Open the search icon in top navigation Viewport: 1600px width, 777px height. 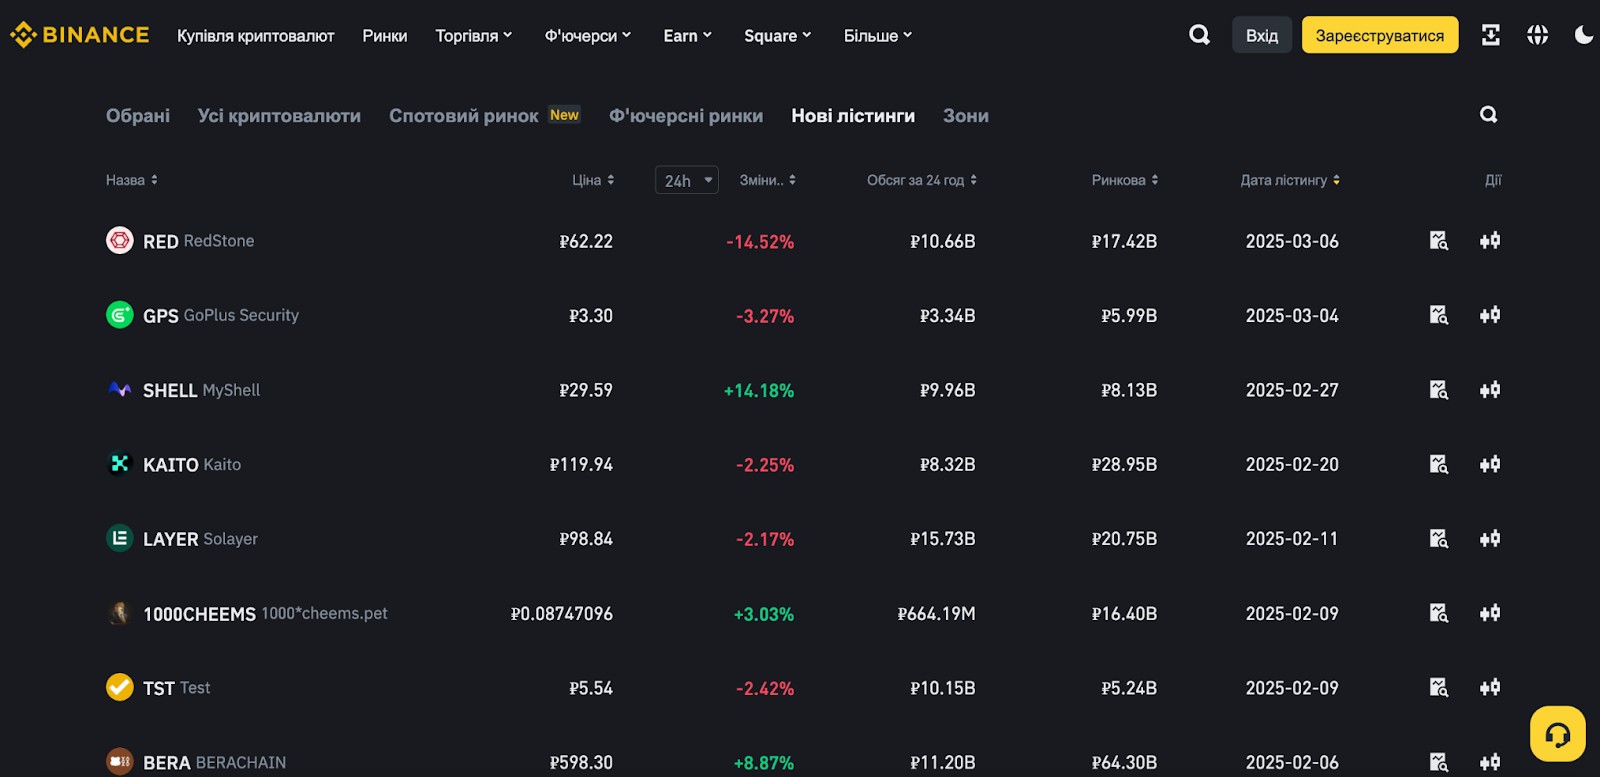pyautogui.click(x=1199, y=35)
